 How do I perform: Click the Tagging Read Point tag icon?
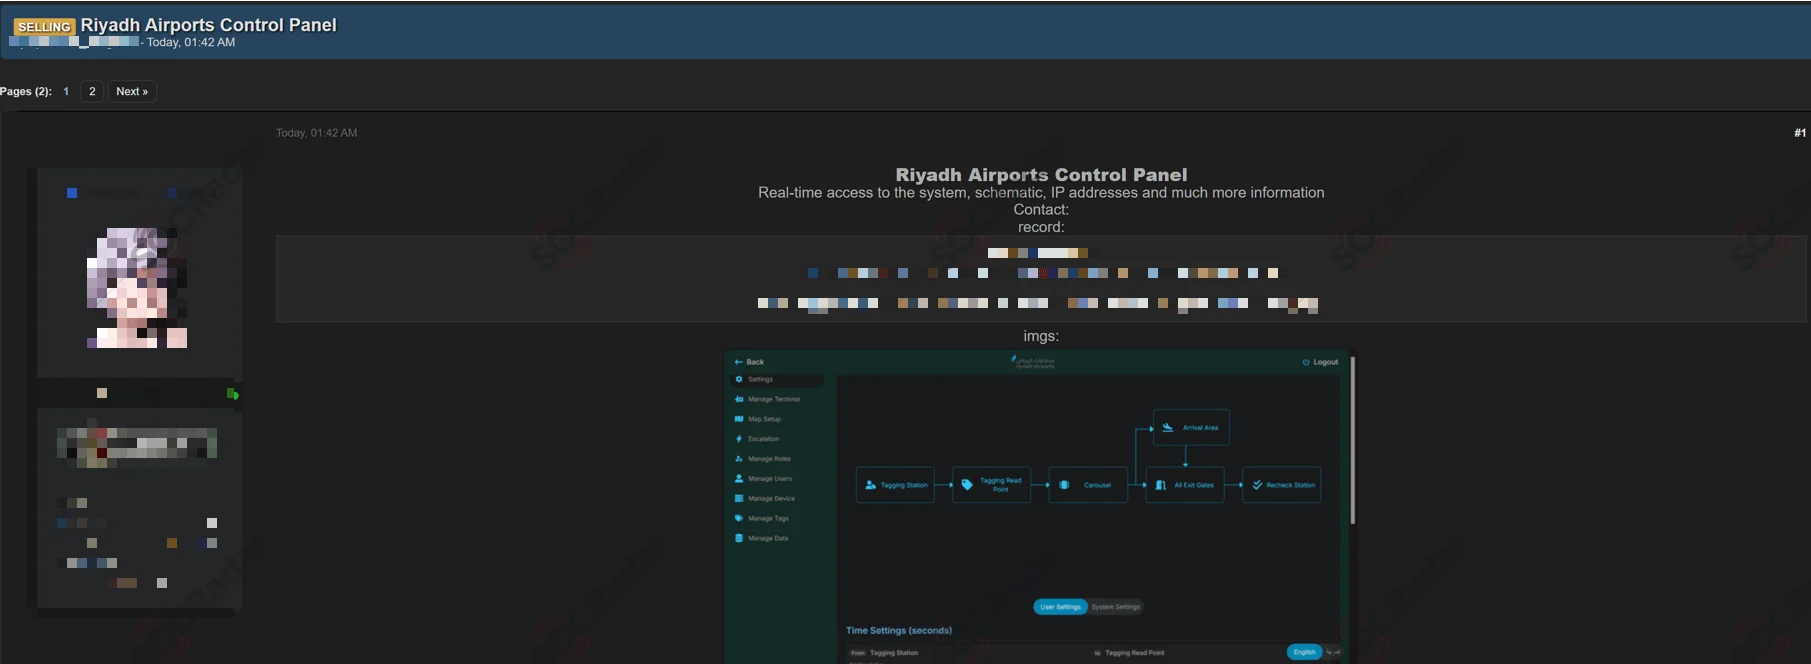pos(967,485)
